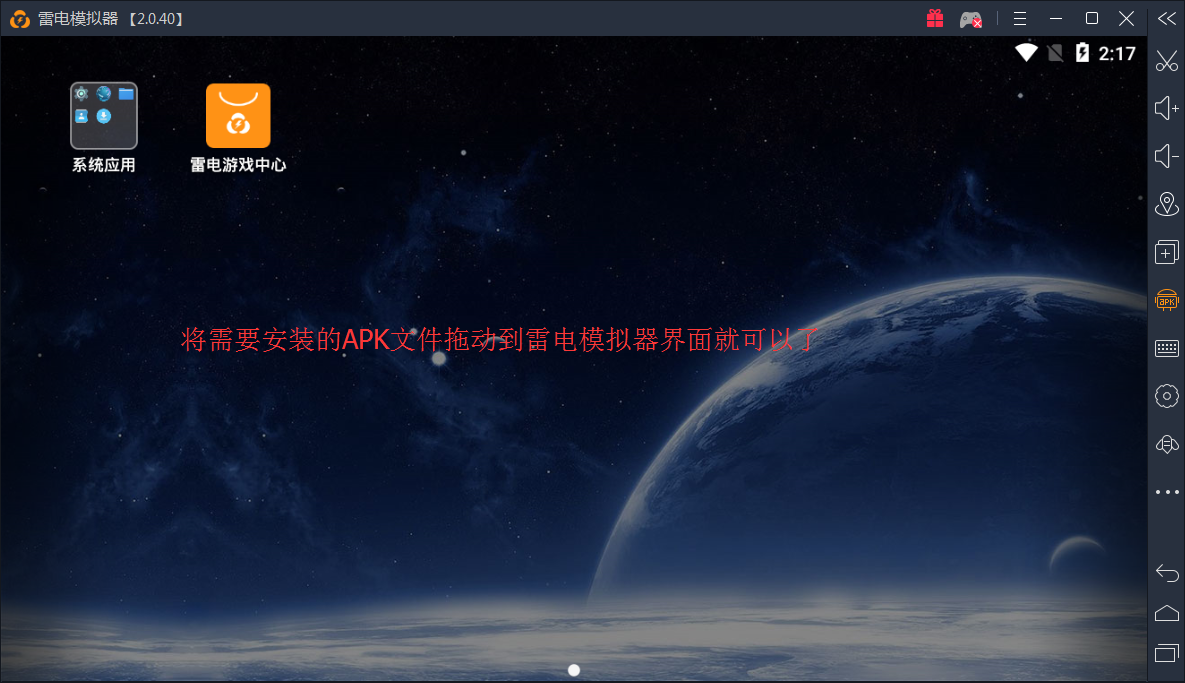This screenshot has width=1185, height=683.
Task: Close the emulator window
Action: 1127,19
